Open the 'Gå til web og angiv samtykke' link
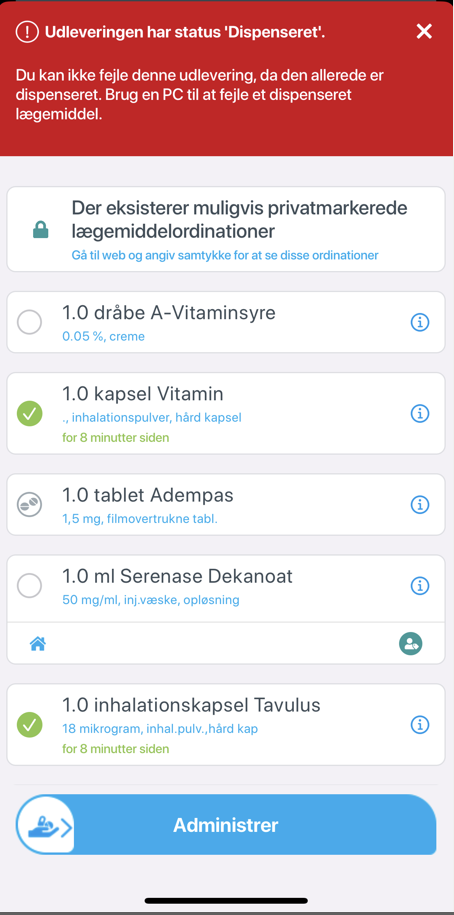454x915 pixels. 225,255
